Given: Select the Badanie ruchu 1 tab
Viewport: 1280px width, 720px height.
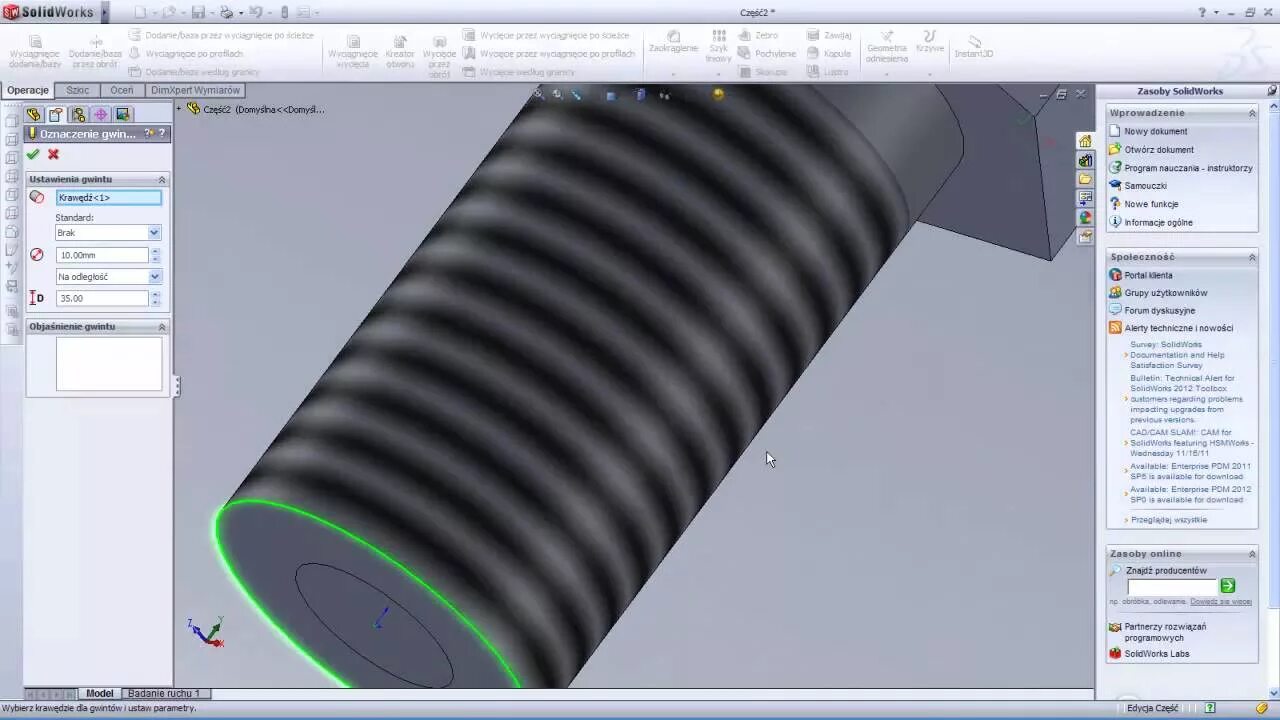Looking at the screenshot, I should [164, 693].
